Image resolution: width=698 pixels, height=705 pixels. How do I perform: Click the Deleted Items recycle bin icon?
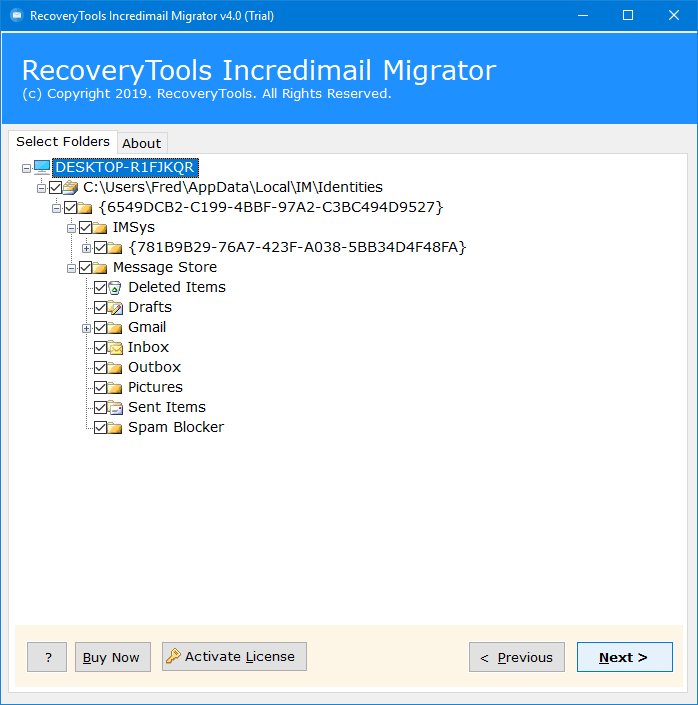(x=115, y=287)
